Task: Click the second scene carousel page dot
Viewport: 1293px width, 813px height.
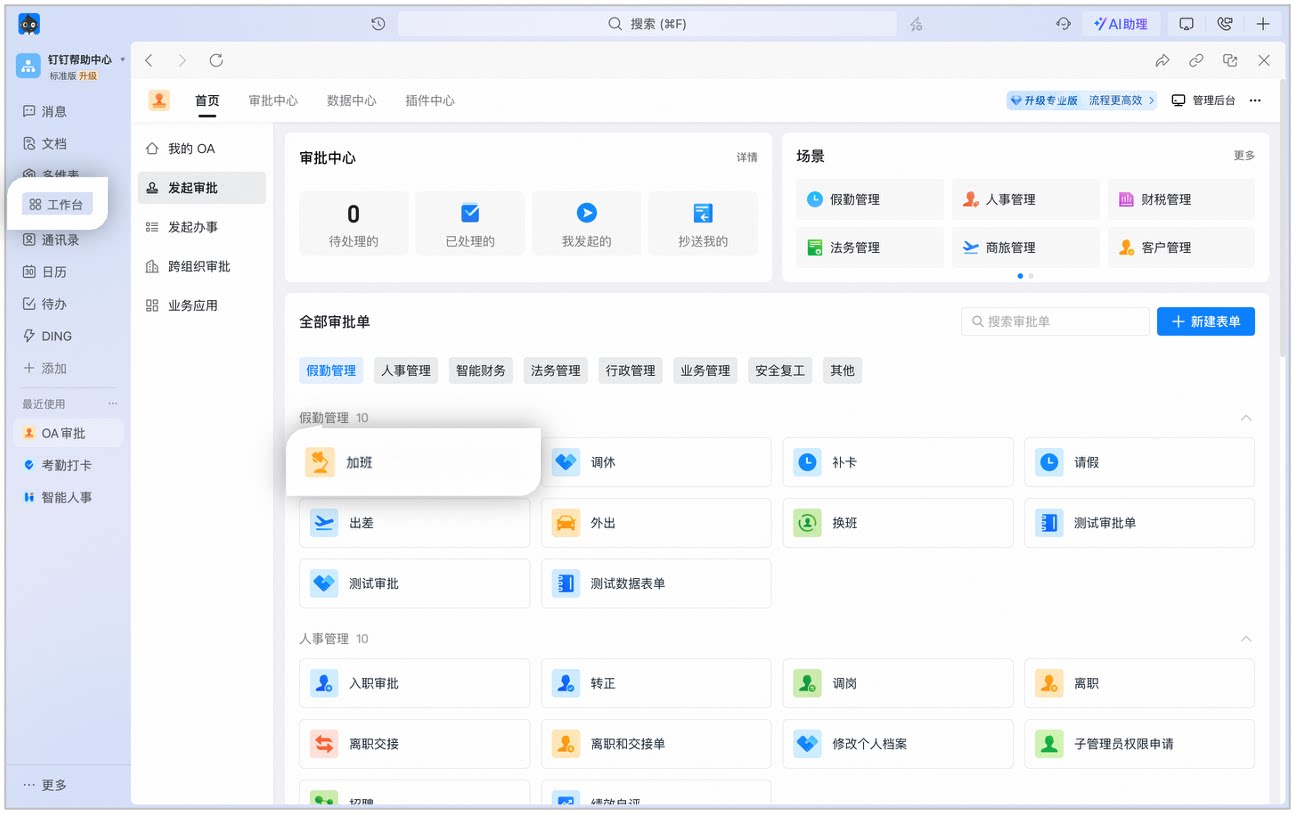Action: tap(1031, 275)
